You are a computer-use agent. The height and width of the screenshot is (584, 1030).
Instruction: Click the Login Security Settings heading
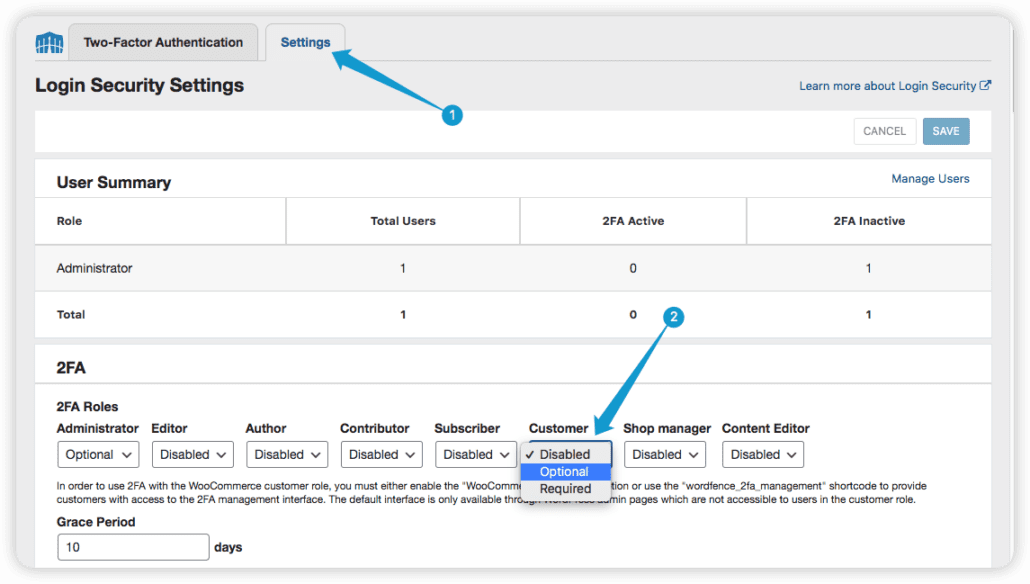point(139,85)
